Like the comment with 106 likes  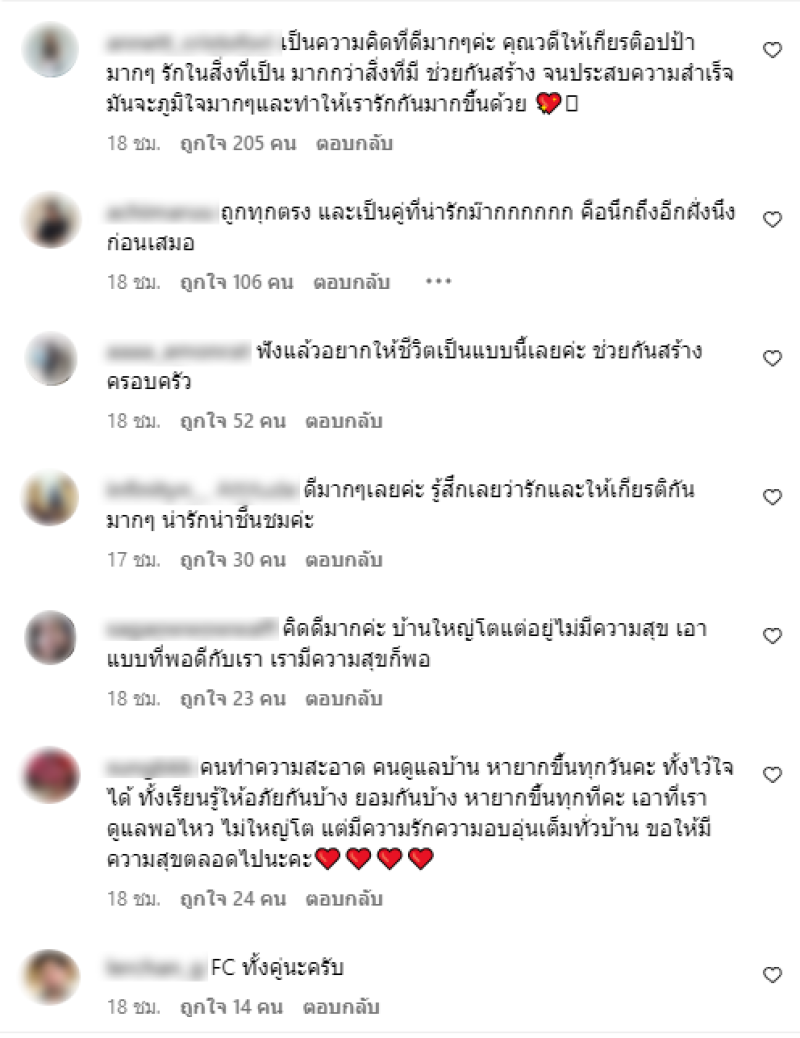pos(773,219)
